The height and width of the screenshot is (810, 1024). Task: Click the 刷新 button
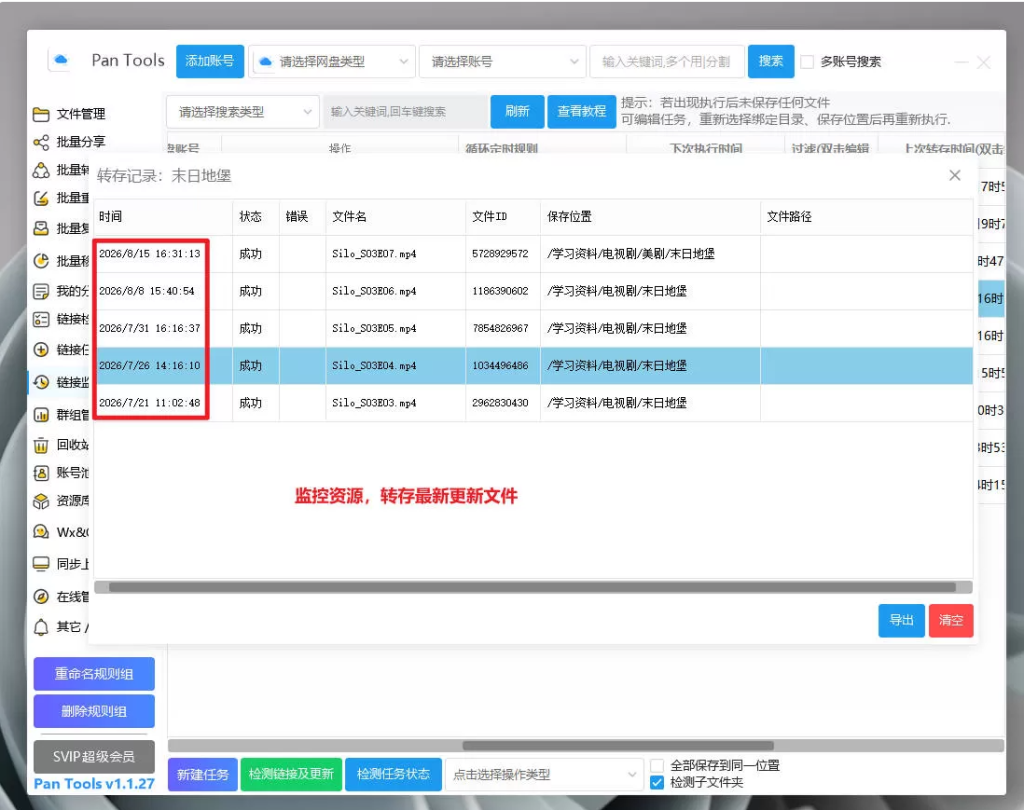tap(517, 112)
